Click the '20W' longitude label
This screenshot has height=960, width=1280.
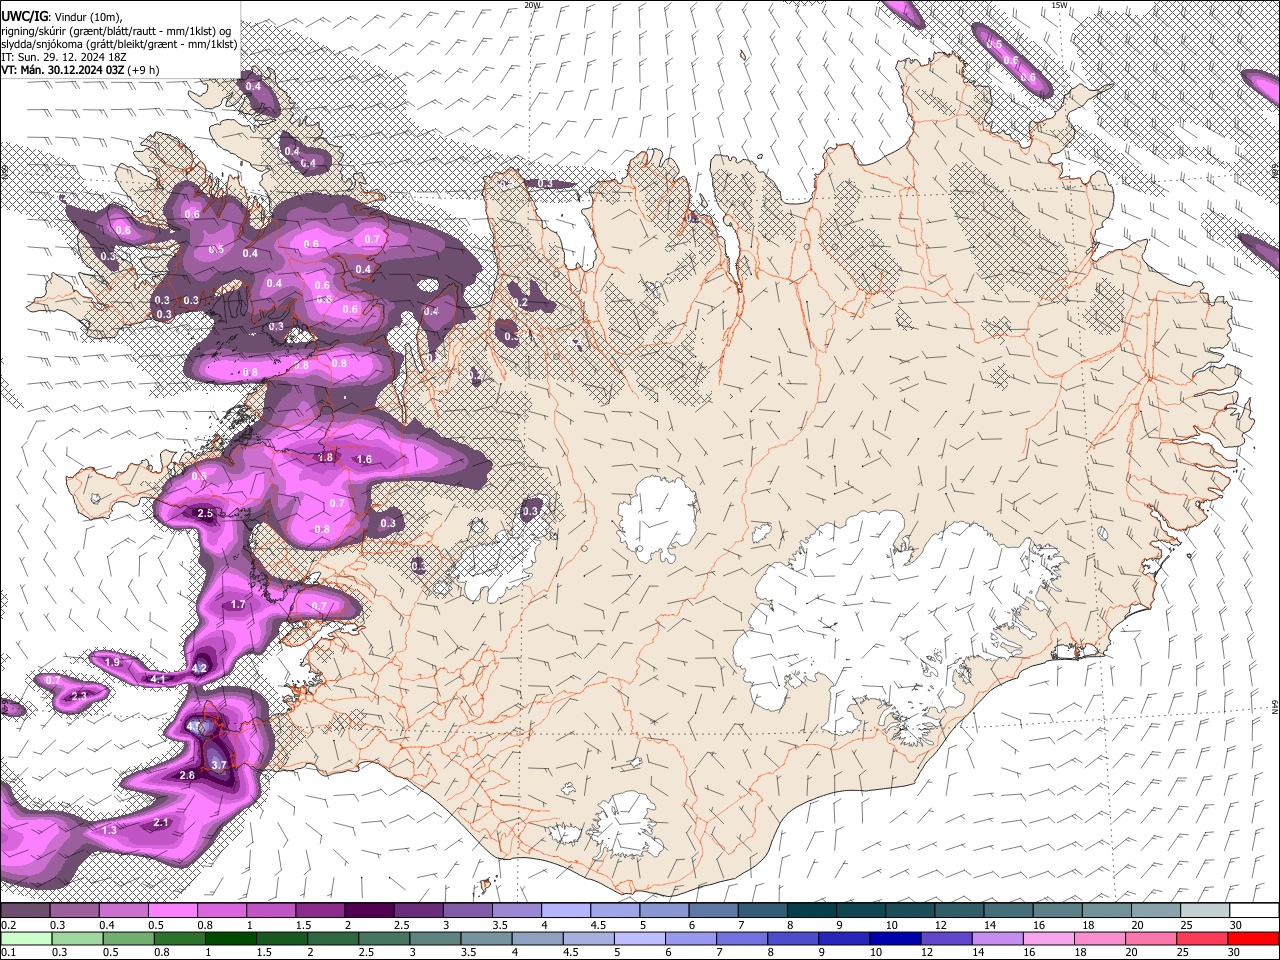tap(531, 4)
